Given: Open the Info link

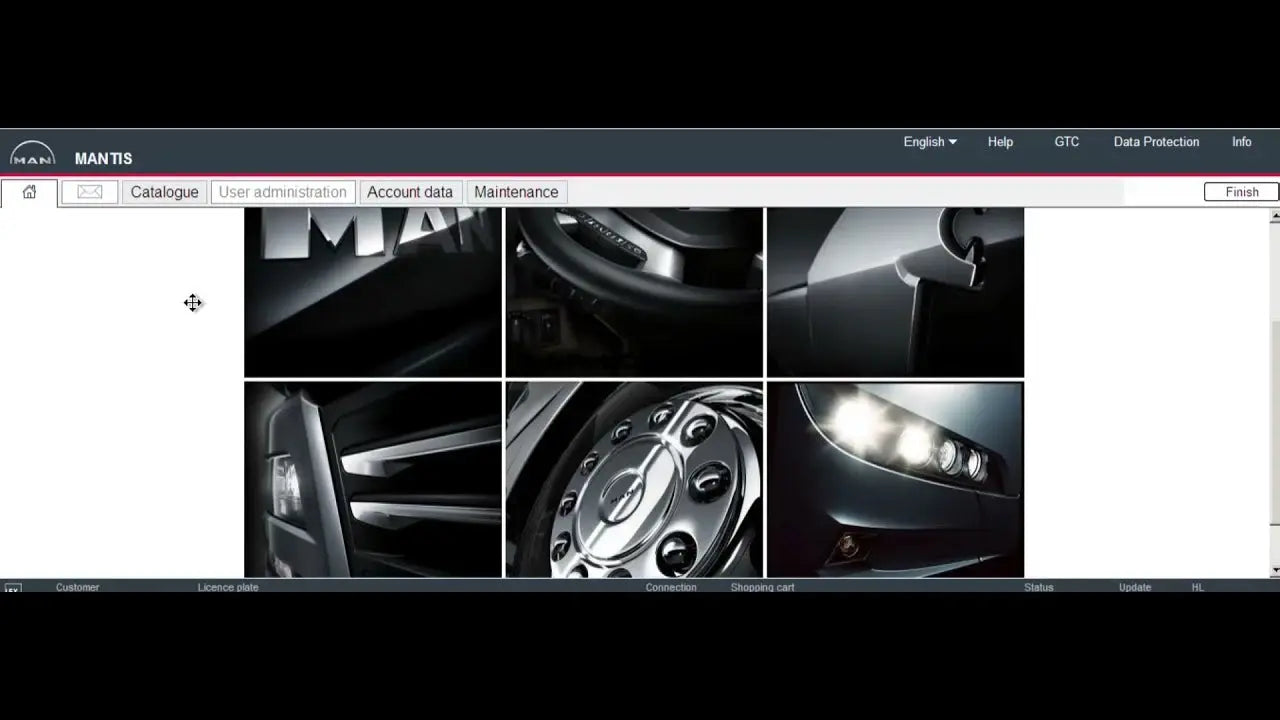Looking at the screenshot, I should pyautogui.click(x=1241, y=142).
